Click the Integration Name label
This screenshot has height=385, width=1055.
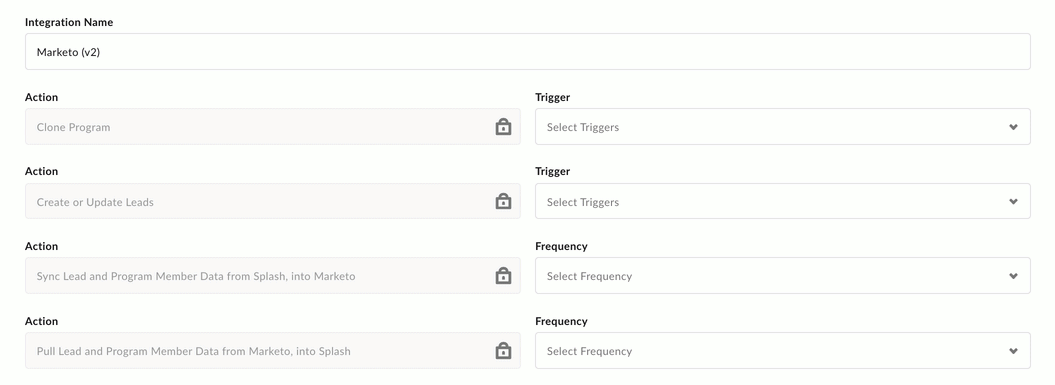(69, 22)
